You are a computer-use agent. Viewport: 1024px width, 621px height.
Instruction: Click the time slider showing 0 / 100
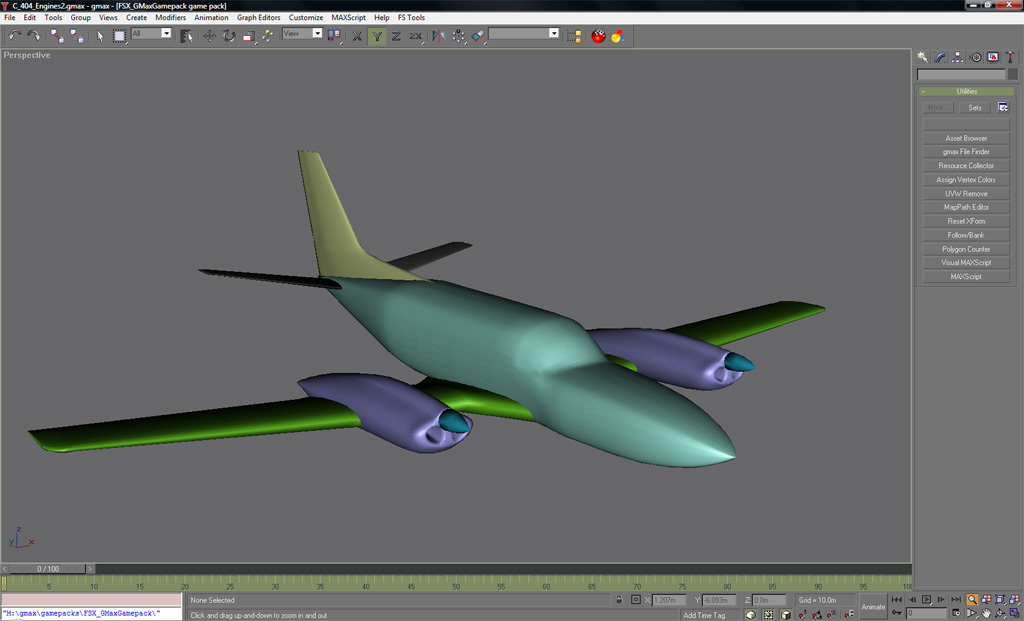[48, 569]
